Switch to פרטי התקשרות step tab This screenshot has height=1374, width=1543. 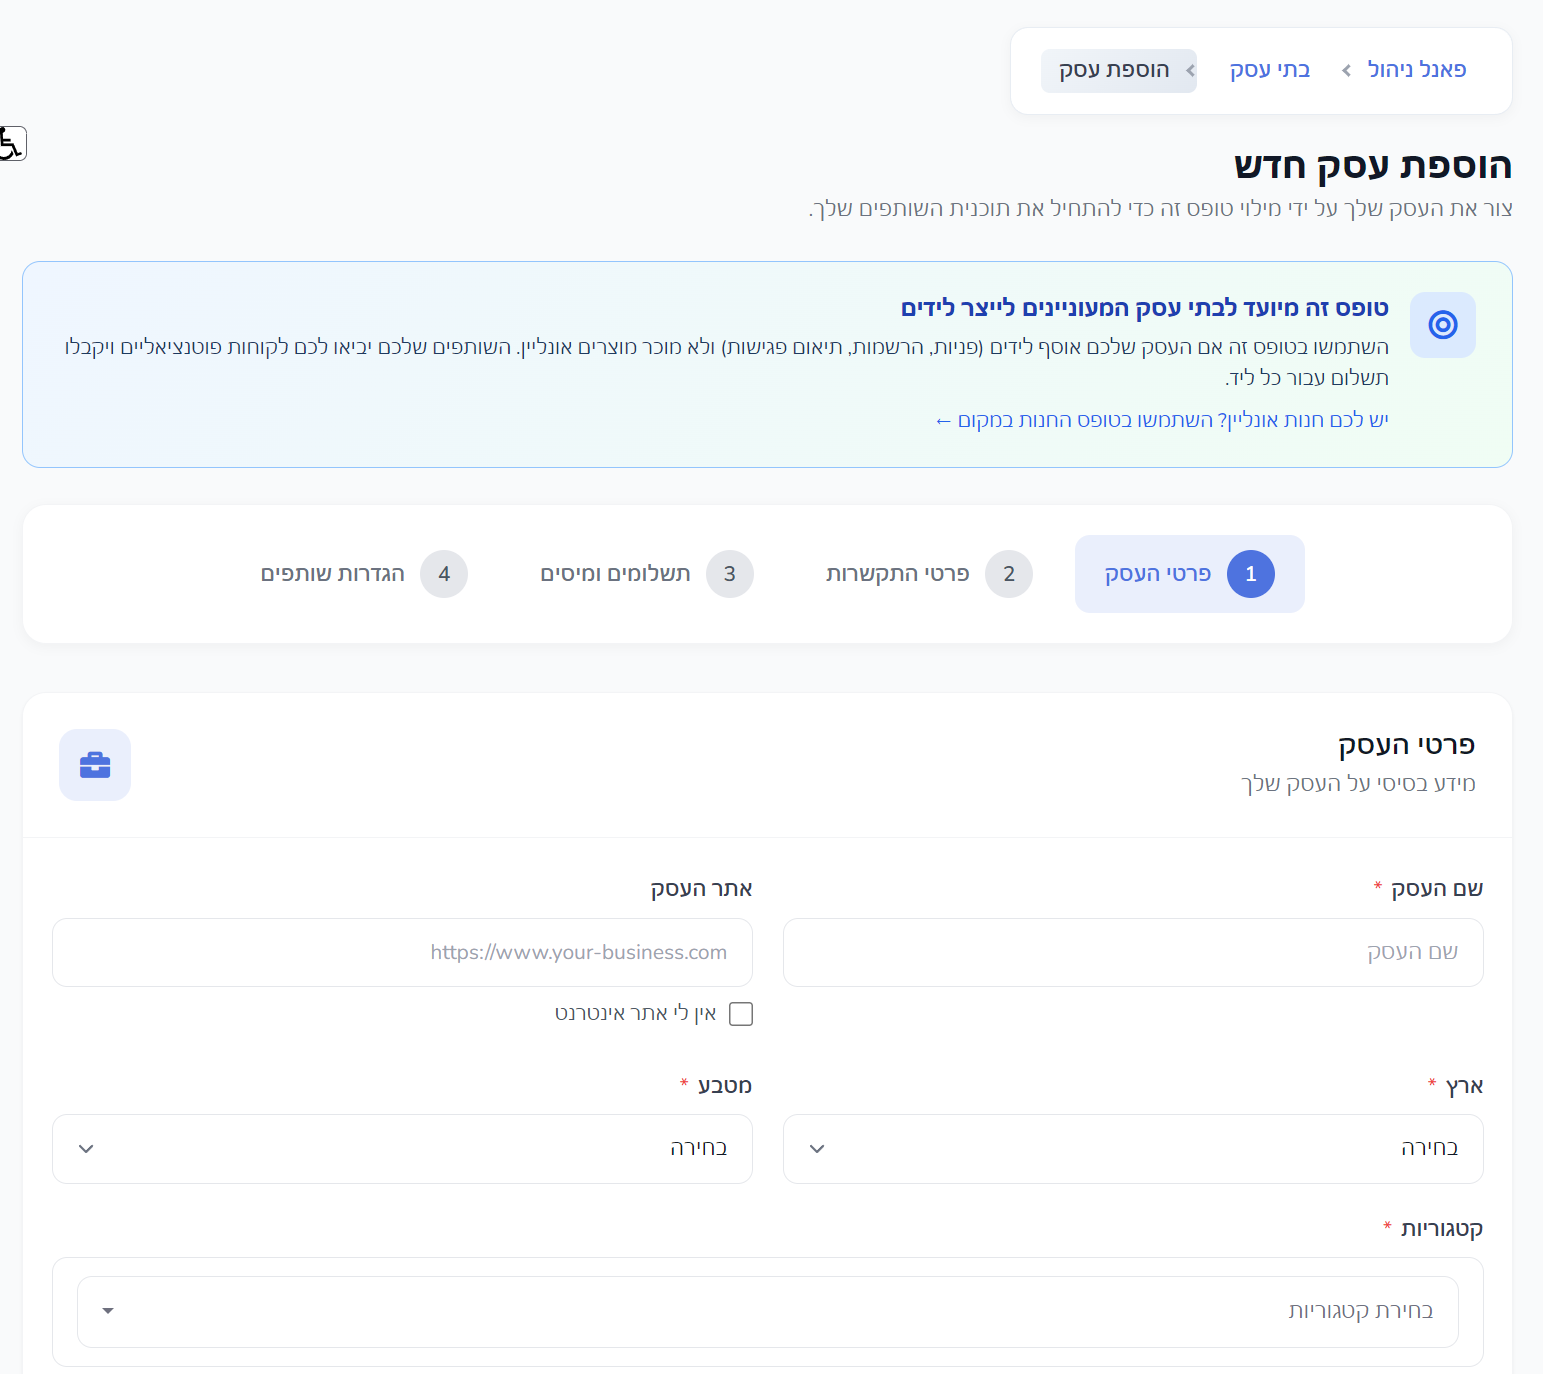tap(898, 574)
